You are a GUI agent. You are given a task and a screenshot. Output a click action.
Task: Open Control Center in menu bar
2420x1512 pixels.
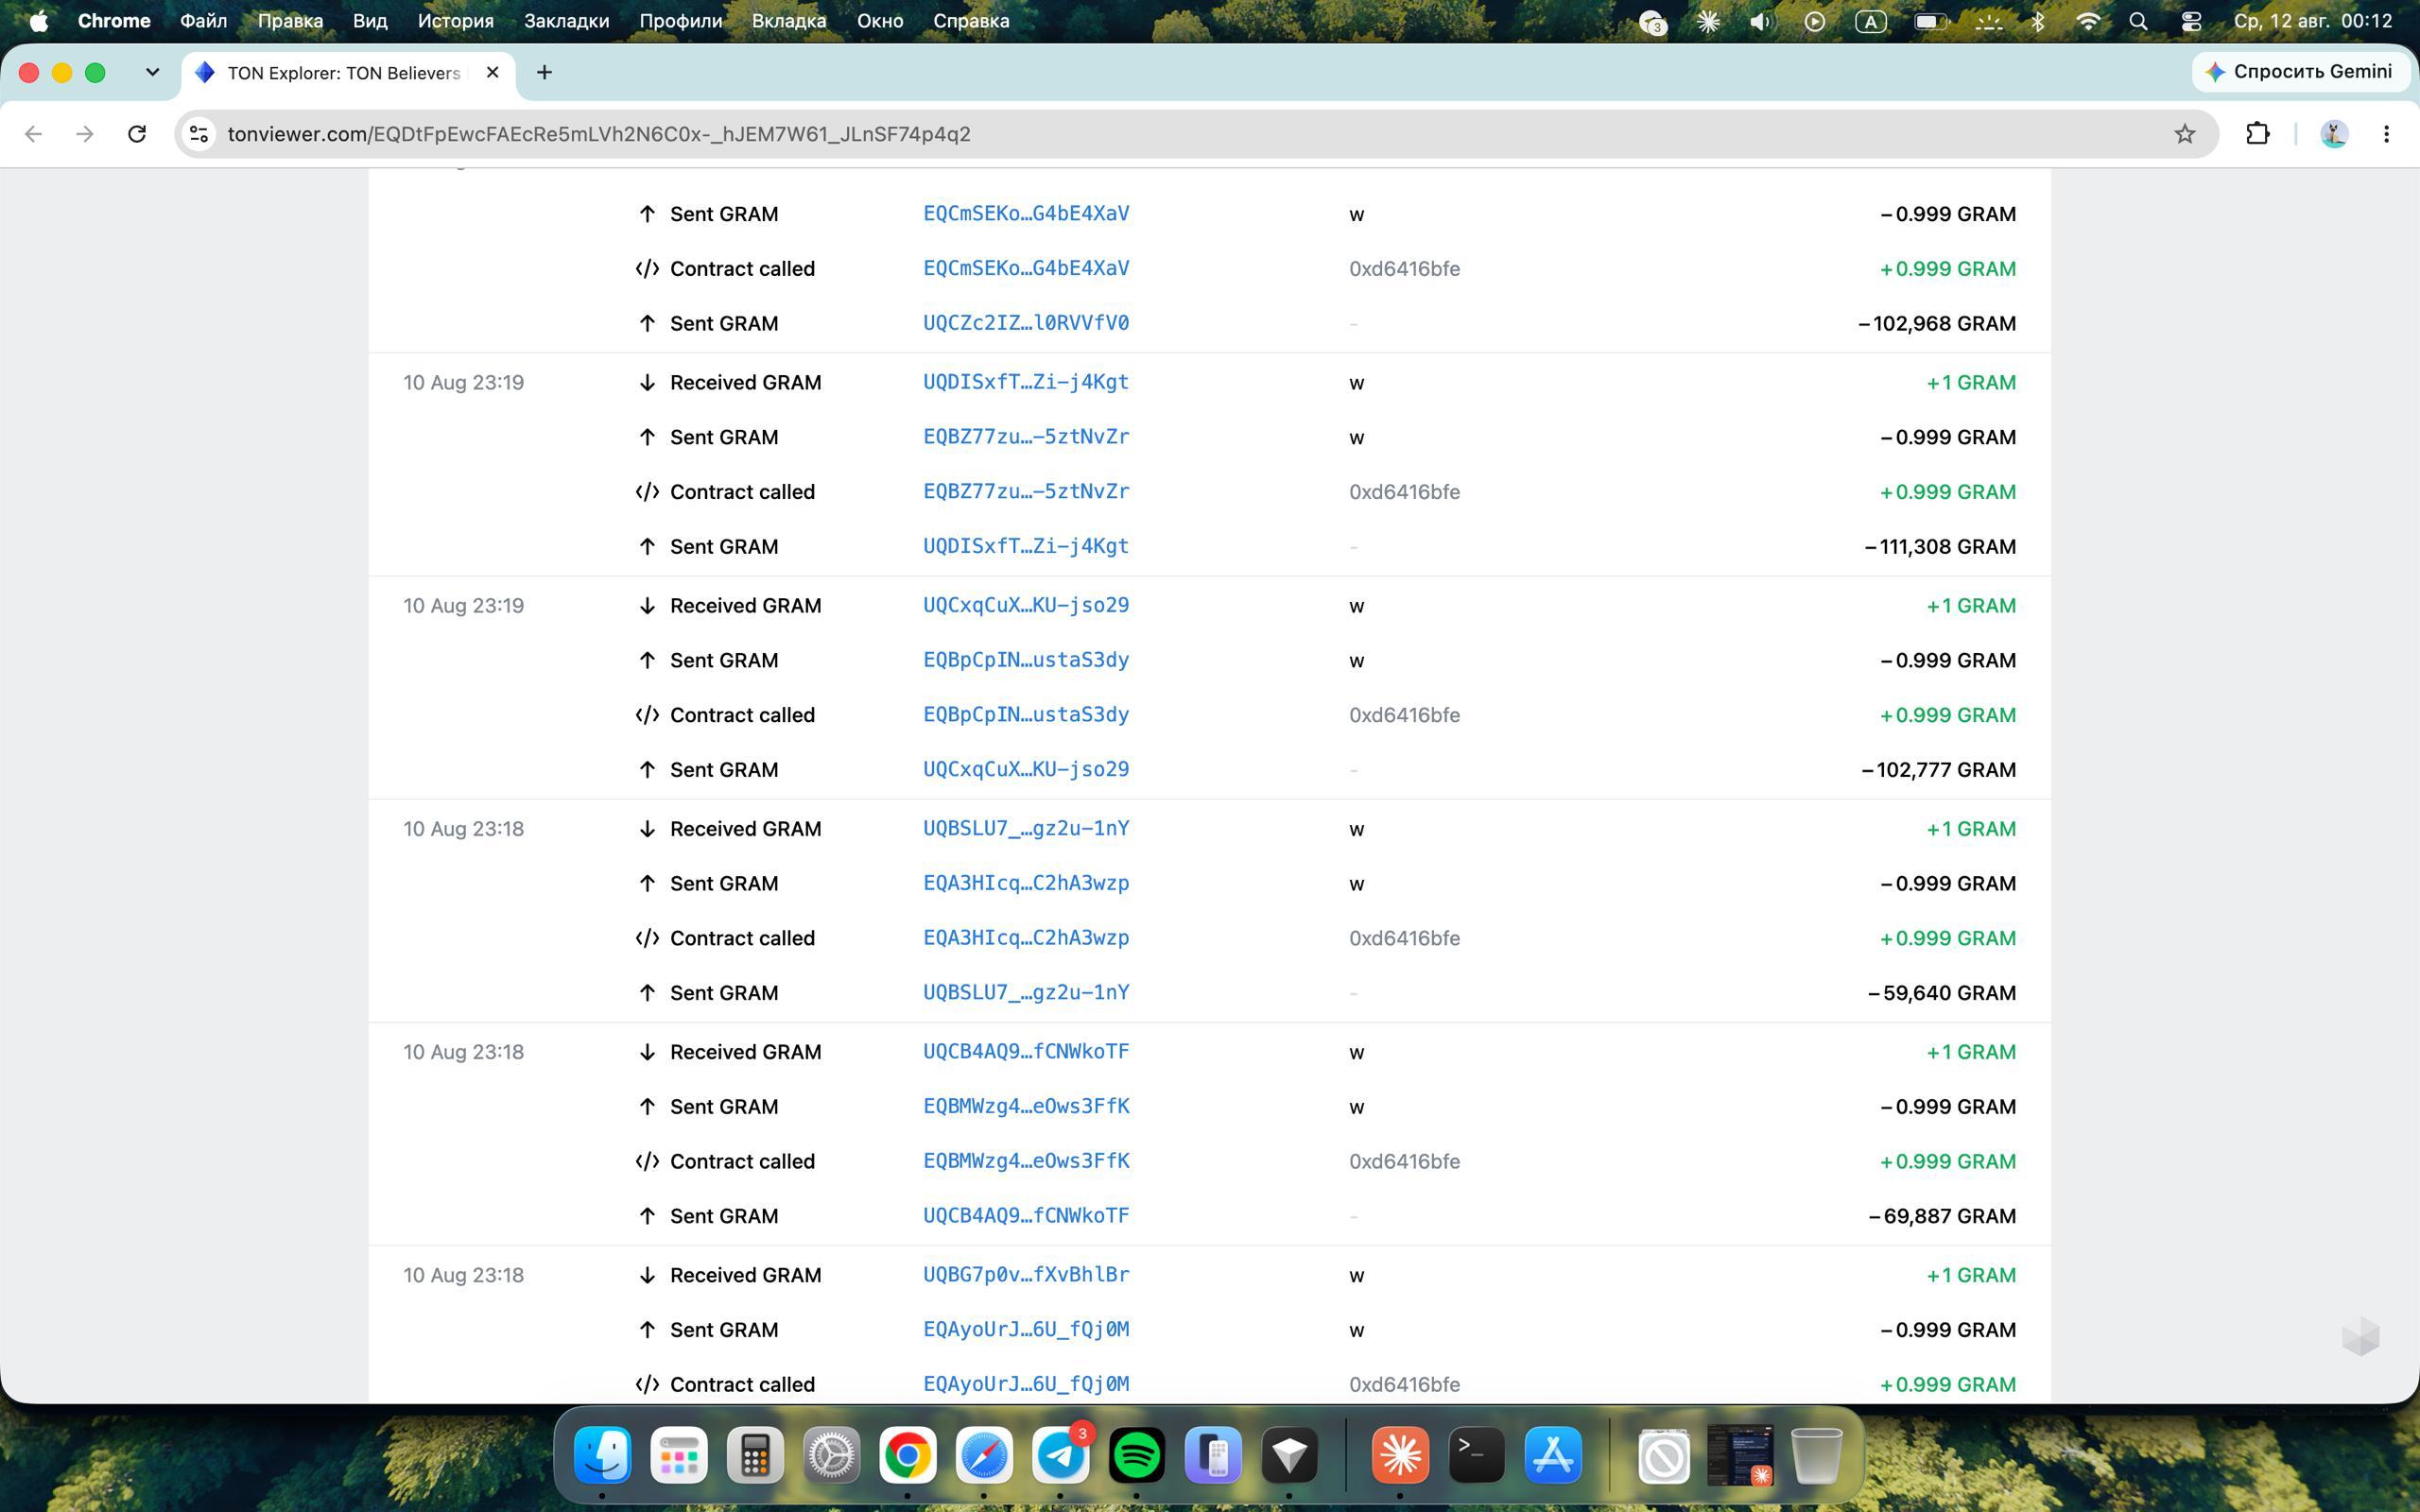coord(2190,21)
